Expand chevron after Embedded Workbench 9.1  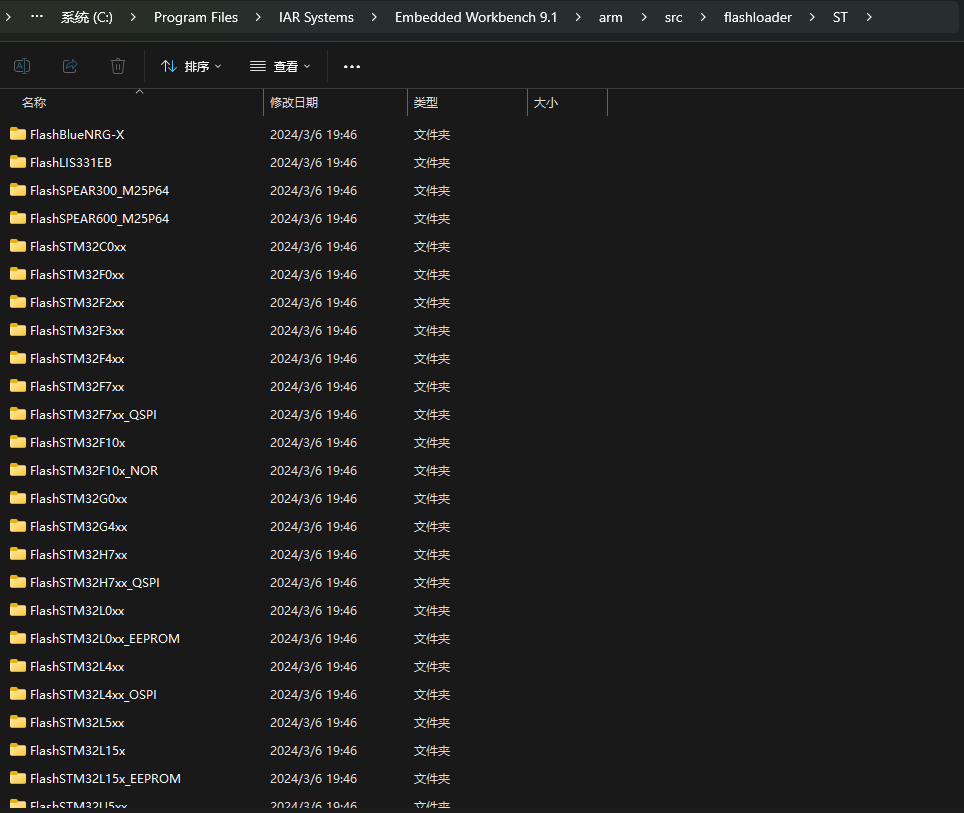[x=578, y=17]
